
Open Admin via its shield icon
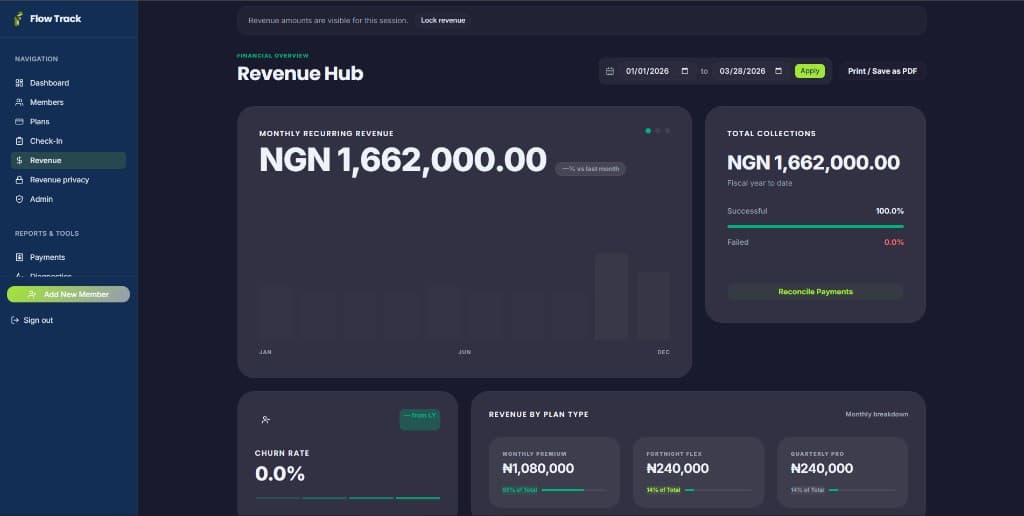[19, 199]
